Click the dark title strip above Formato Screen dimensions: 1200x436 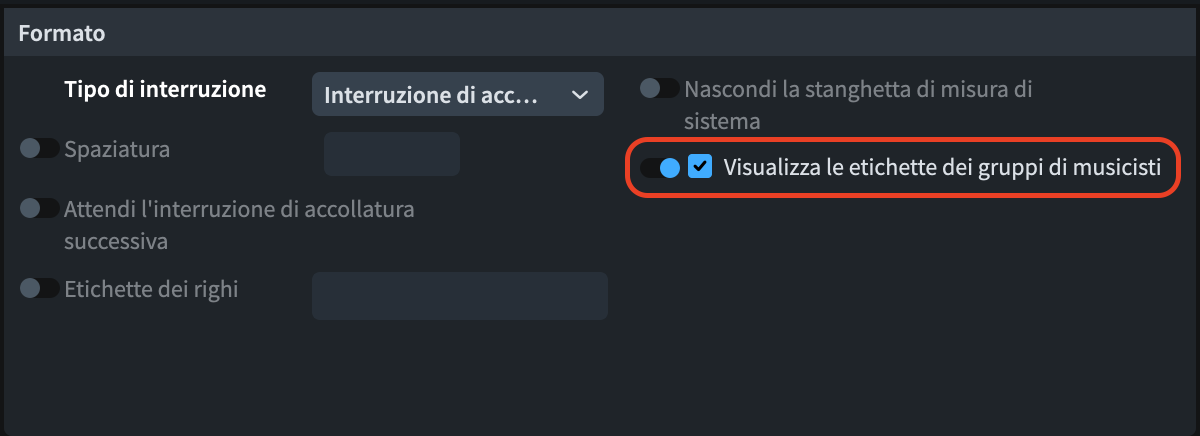coord(600,4)
